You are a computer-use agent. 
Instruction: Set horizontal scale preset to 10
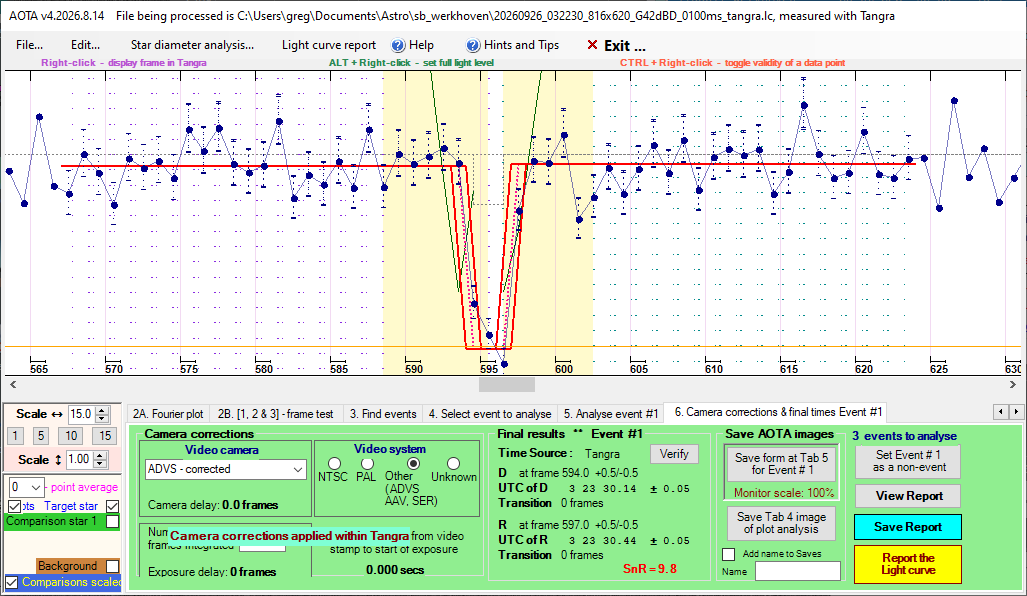[71, 436]
